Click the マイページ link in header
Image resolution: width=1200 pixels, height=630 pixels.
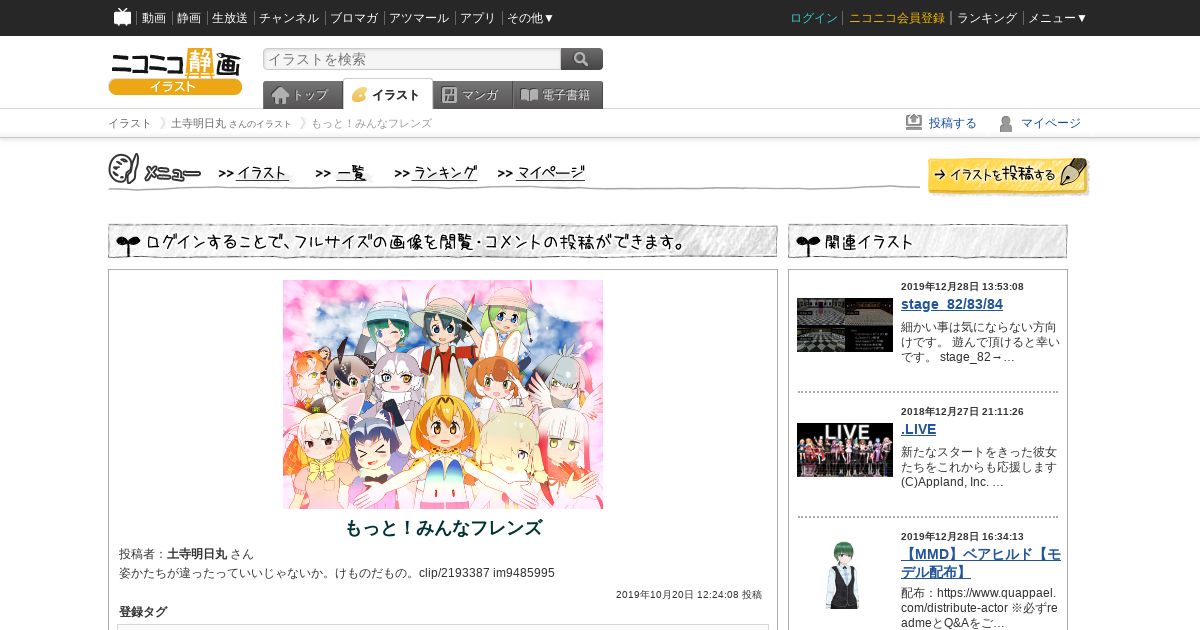tap(1051, 123)
